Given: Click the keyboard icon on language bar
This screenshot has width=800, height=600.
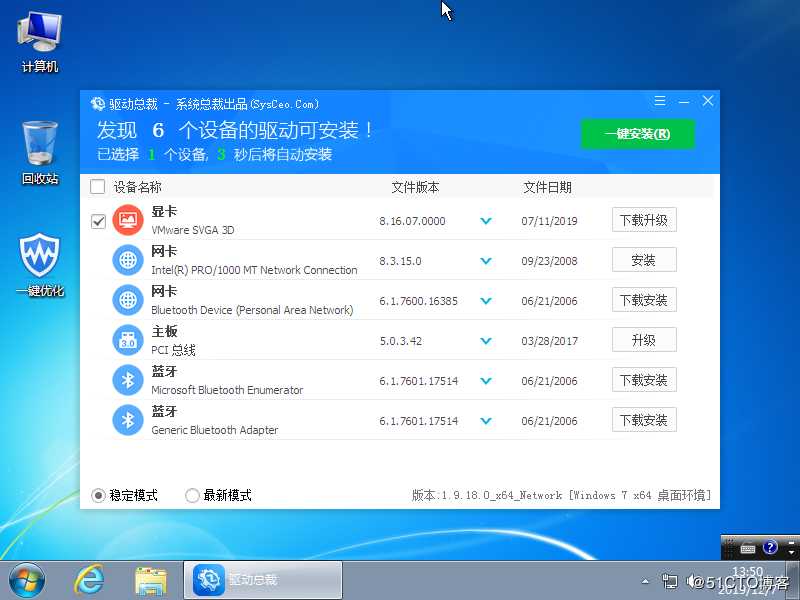Looking at the screenshot, I should coord(747,549).
